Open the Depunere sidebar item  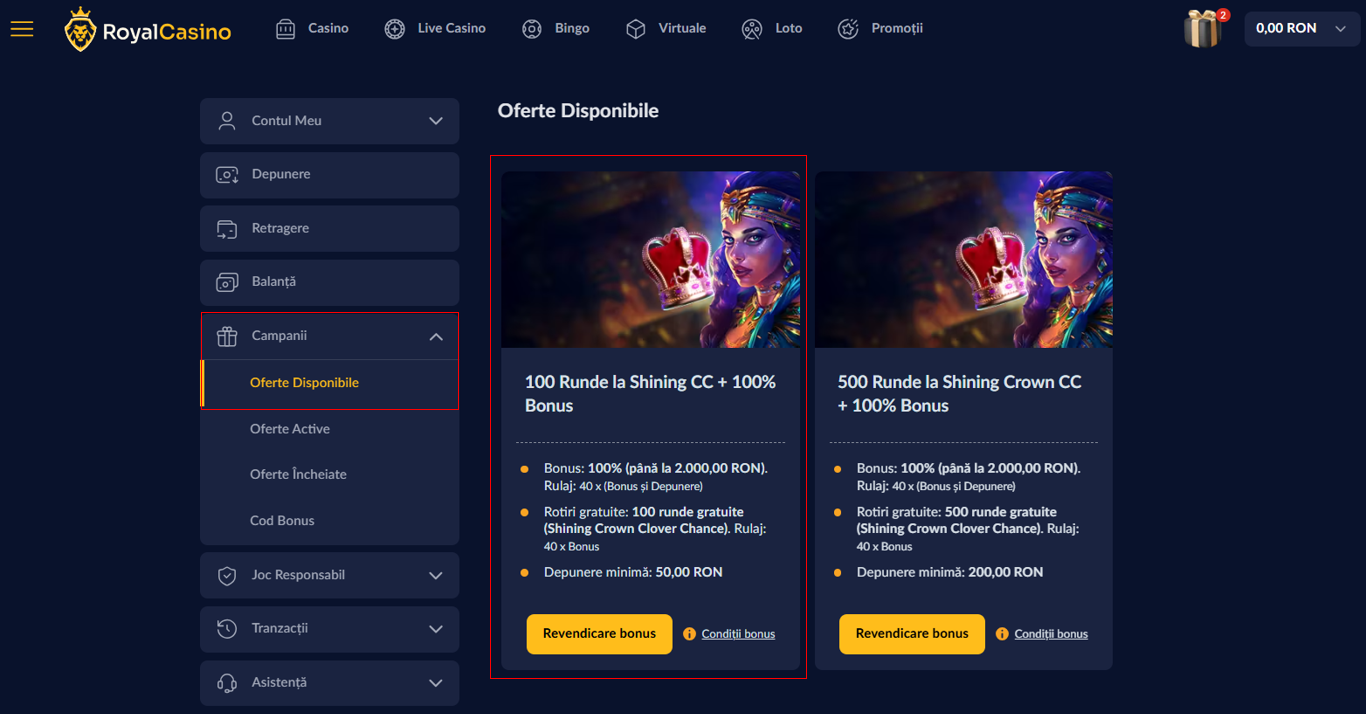[330, 175]
